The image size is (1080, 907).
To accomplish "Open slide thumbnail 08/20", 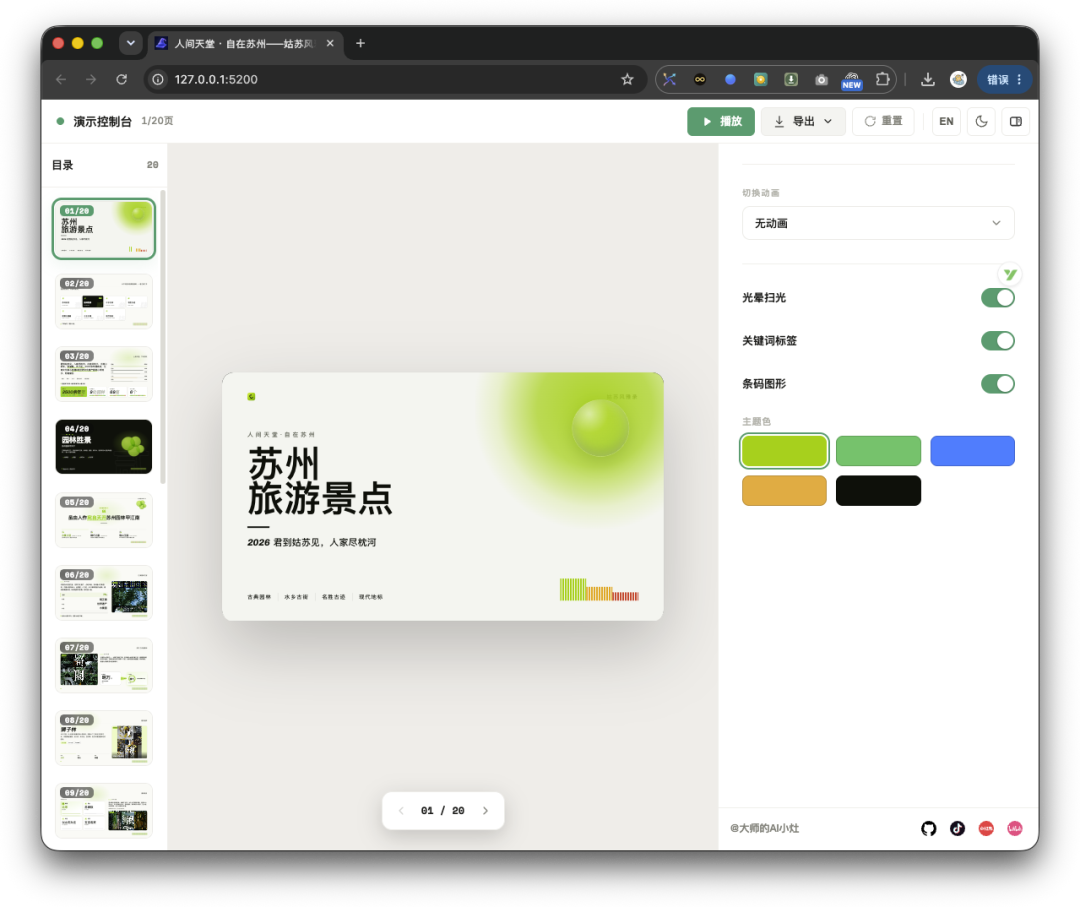I will point(104,738).
